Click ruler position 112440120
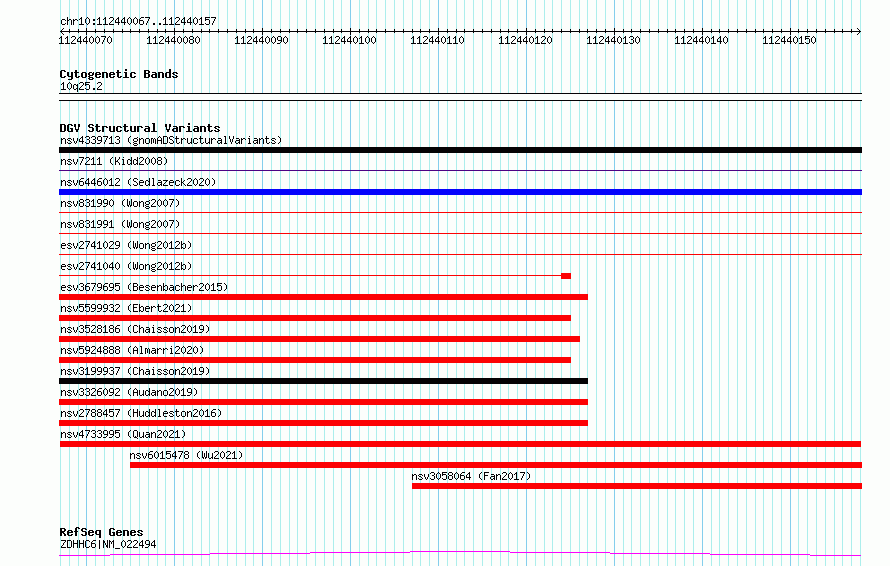 (525, 40)
